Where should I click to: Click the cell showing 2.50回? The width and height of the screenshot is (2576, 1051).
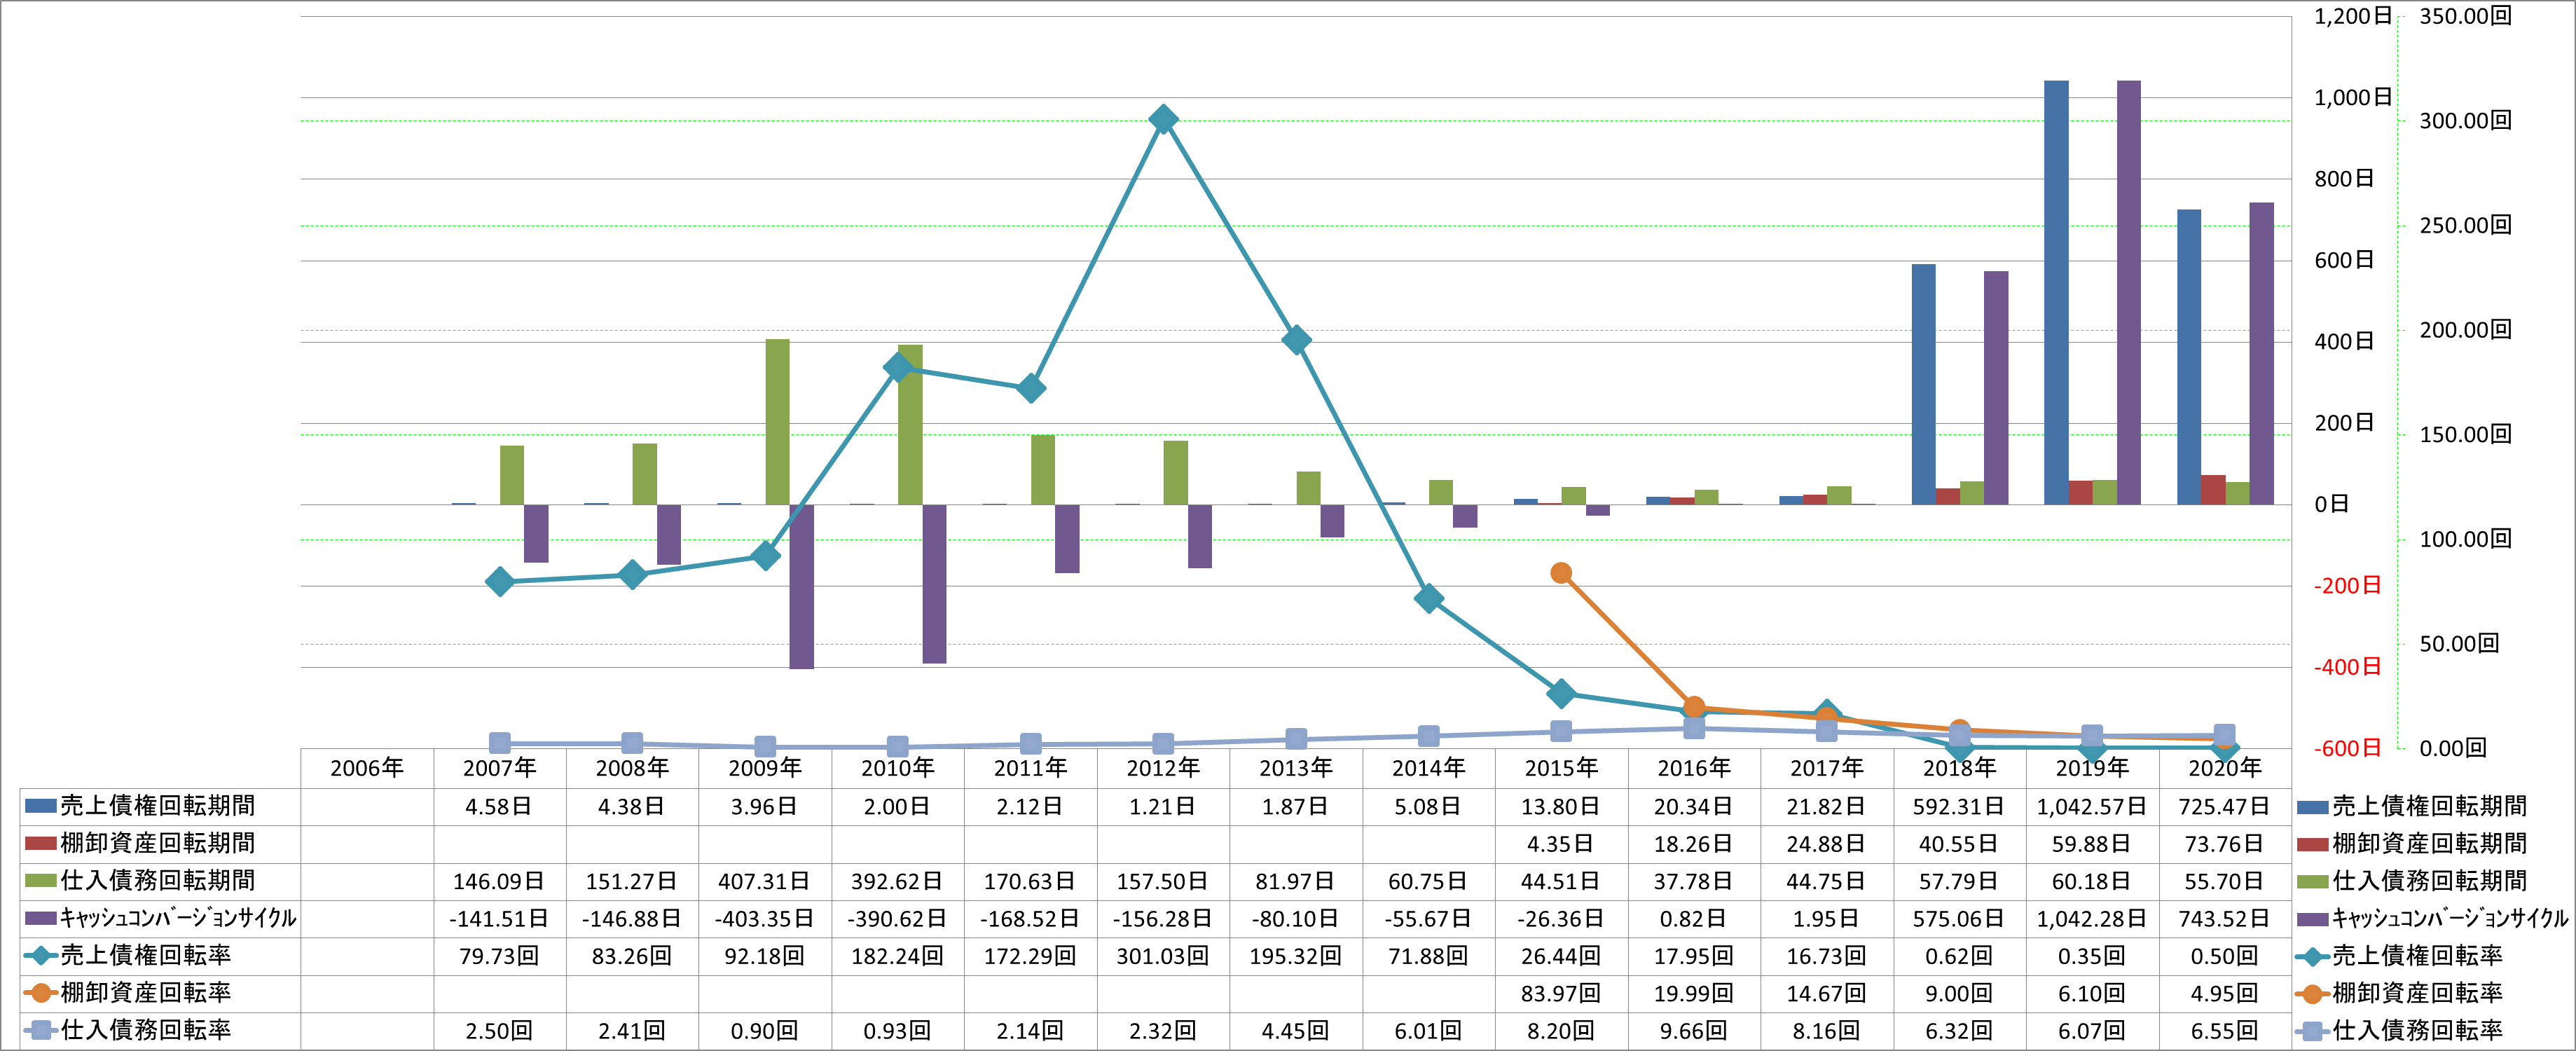pyautogui.click(x=500, y=1030)
